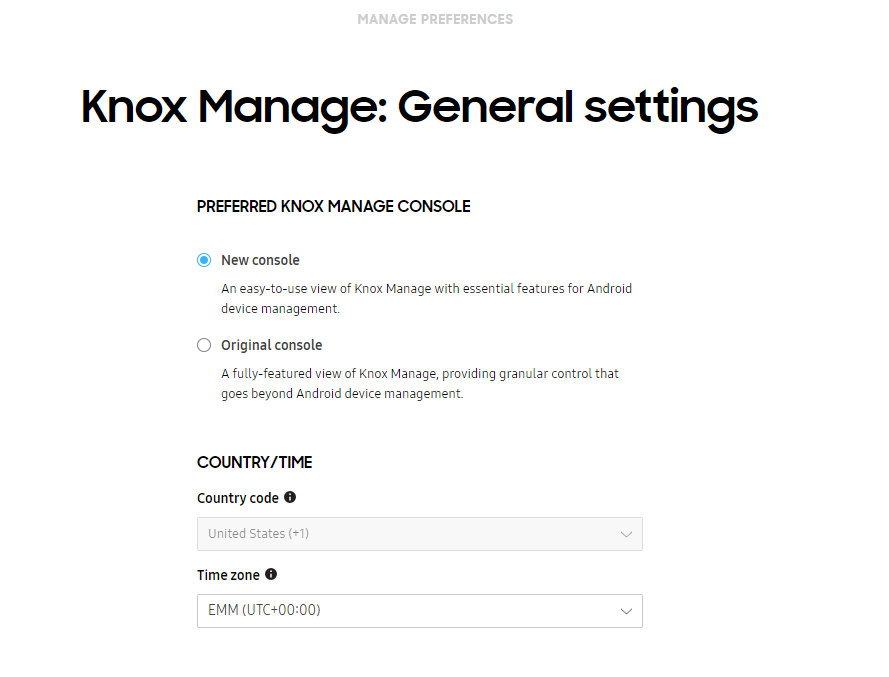Click the chevron arrow in Country code box
Screen dimensions: 889x677
coord(626,534)
